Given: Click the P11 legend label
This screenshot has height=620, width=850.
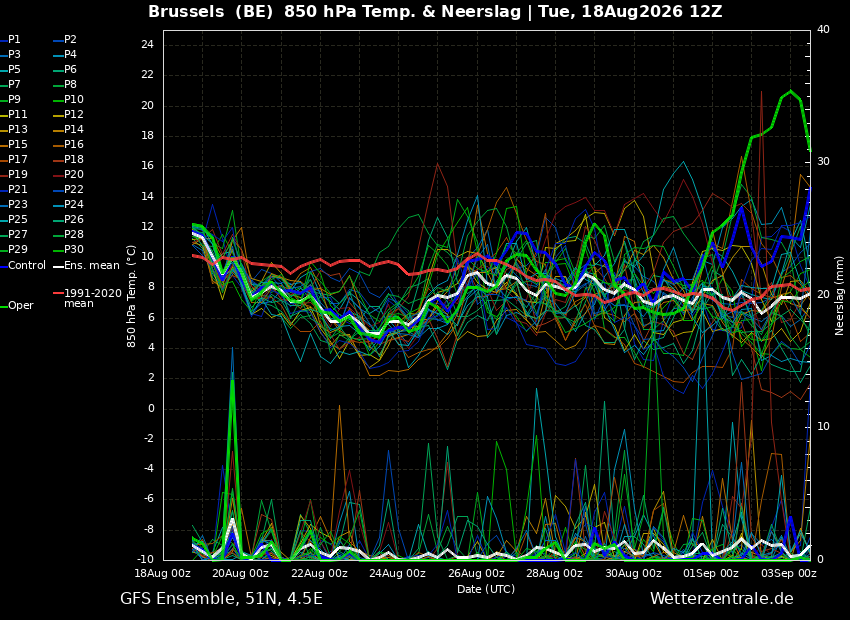Looking at the screenshot, I should pos(17,114).
